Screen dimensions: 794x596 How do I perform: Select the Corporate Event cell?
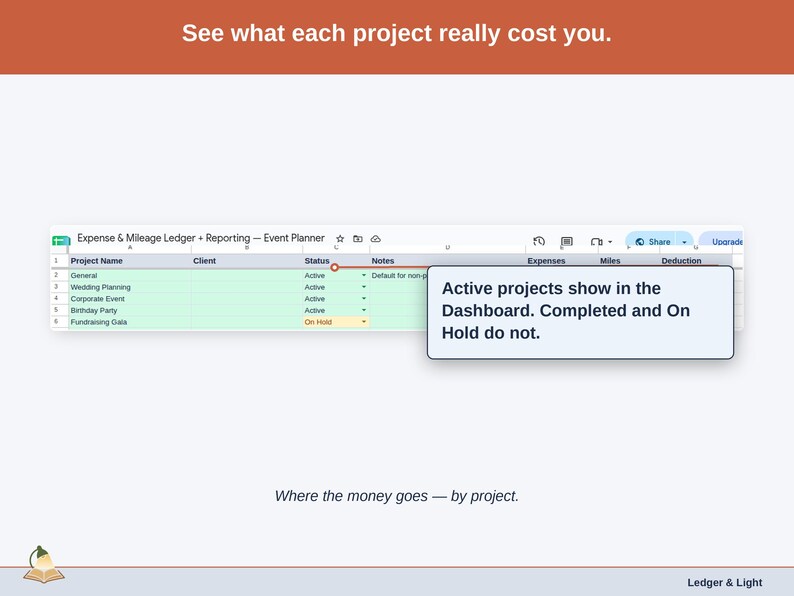coord(130,299)
